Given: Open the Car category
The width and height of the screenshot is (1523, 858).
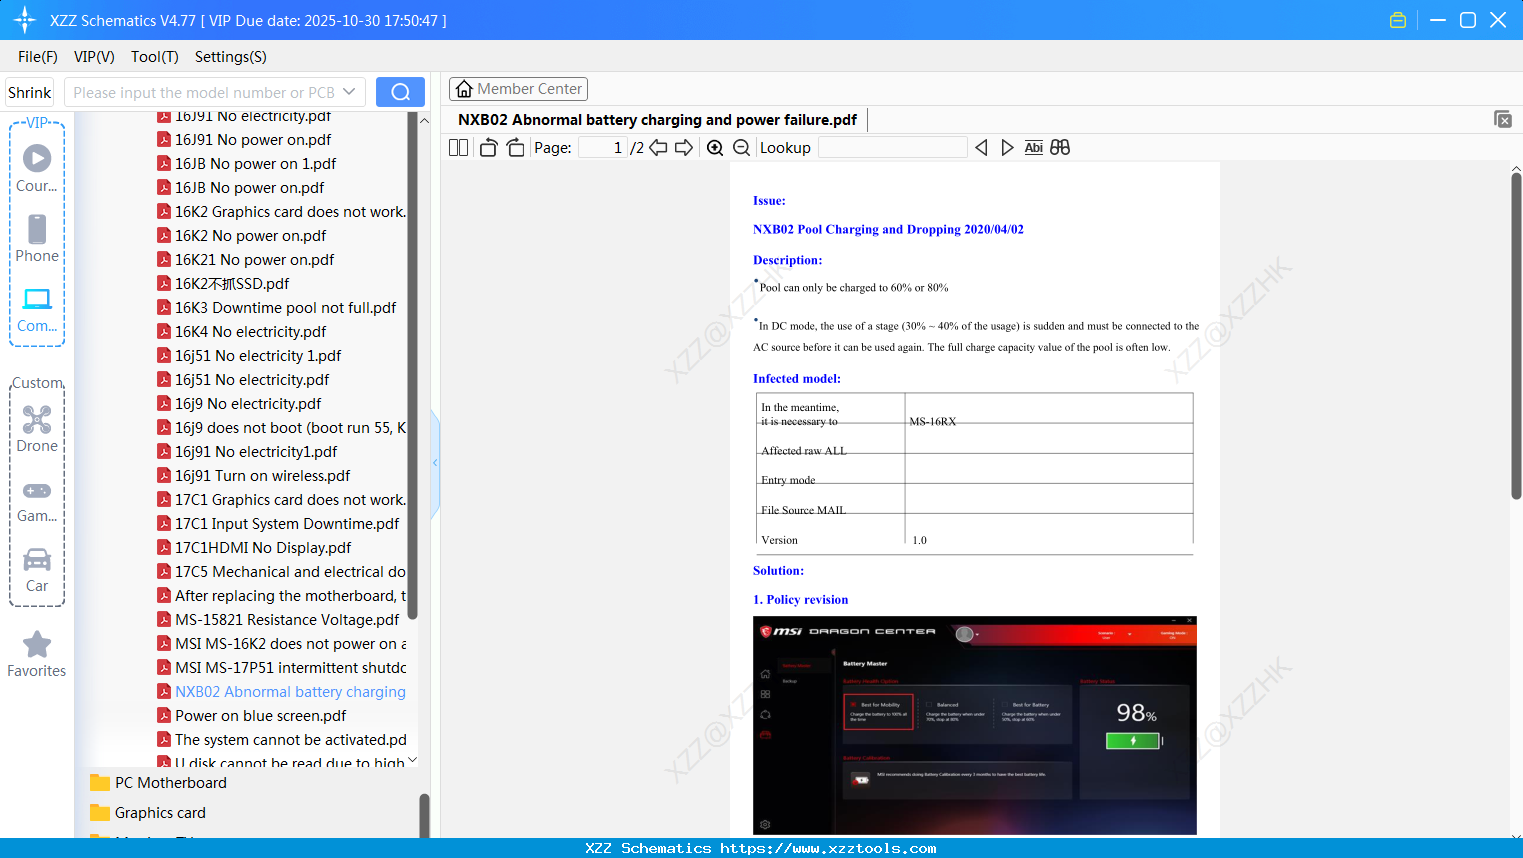Looking at the screenshot, I should tap(37, 570).
